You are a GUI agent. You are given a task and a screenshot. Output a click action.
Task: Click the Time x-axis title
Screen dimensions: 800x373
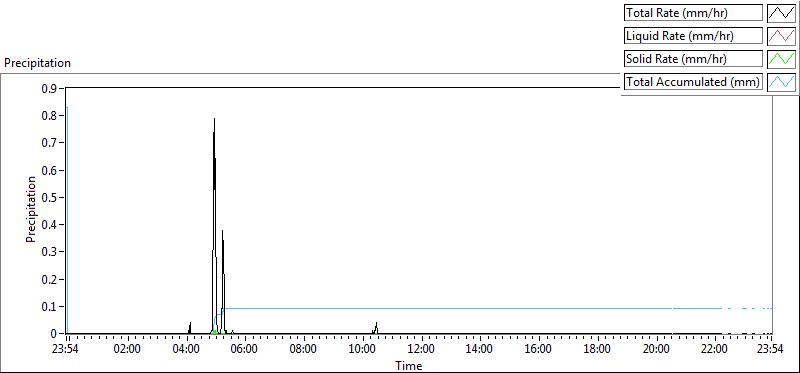point(409,365)
